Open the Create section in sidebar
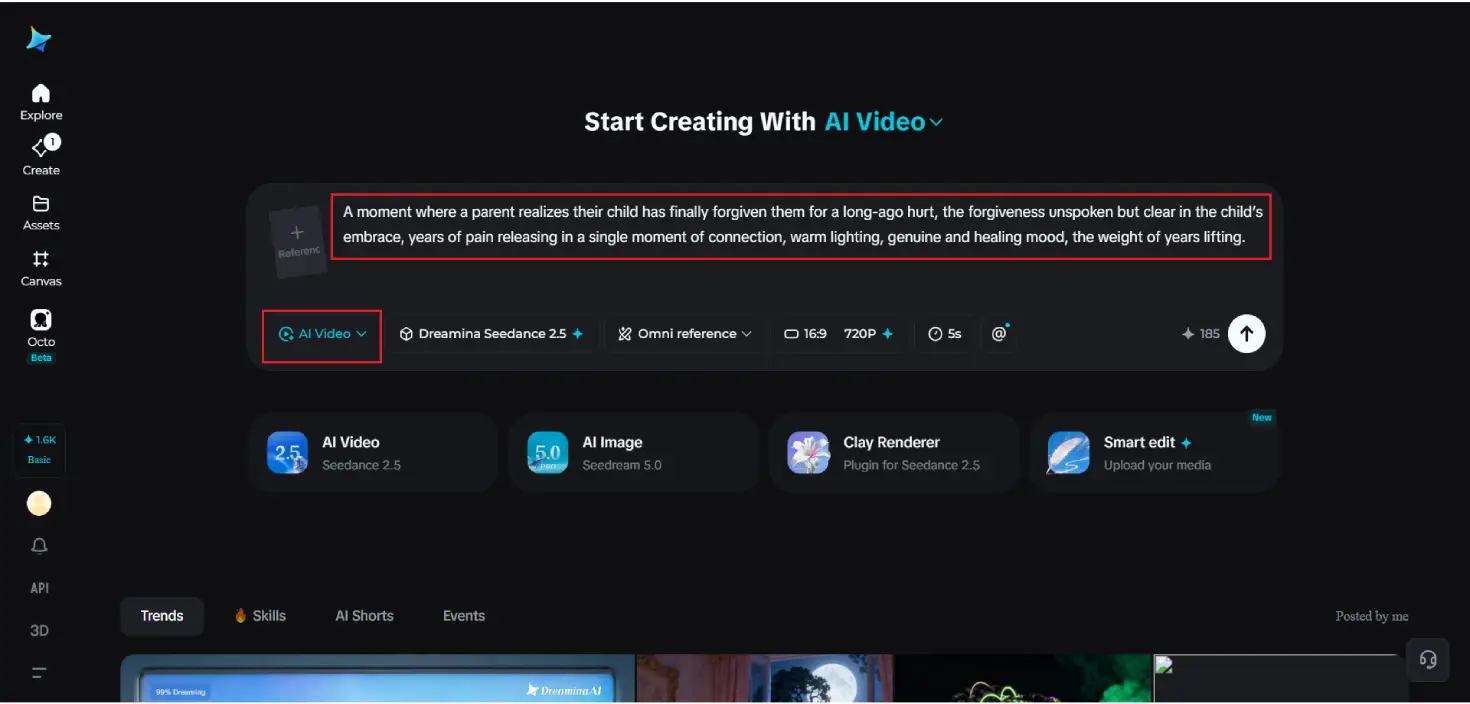This screenshot has width=1470, height=704. 41,157
